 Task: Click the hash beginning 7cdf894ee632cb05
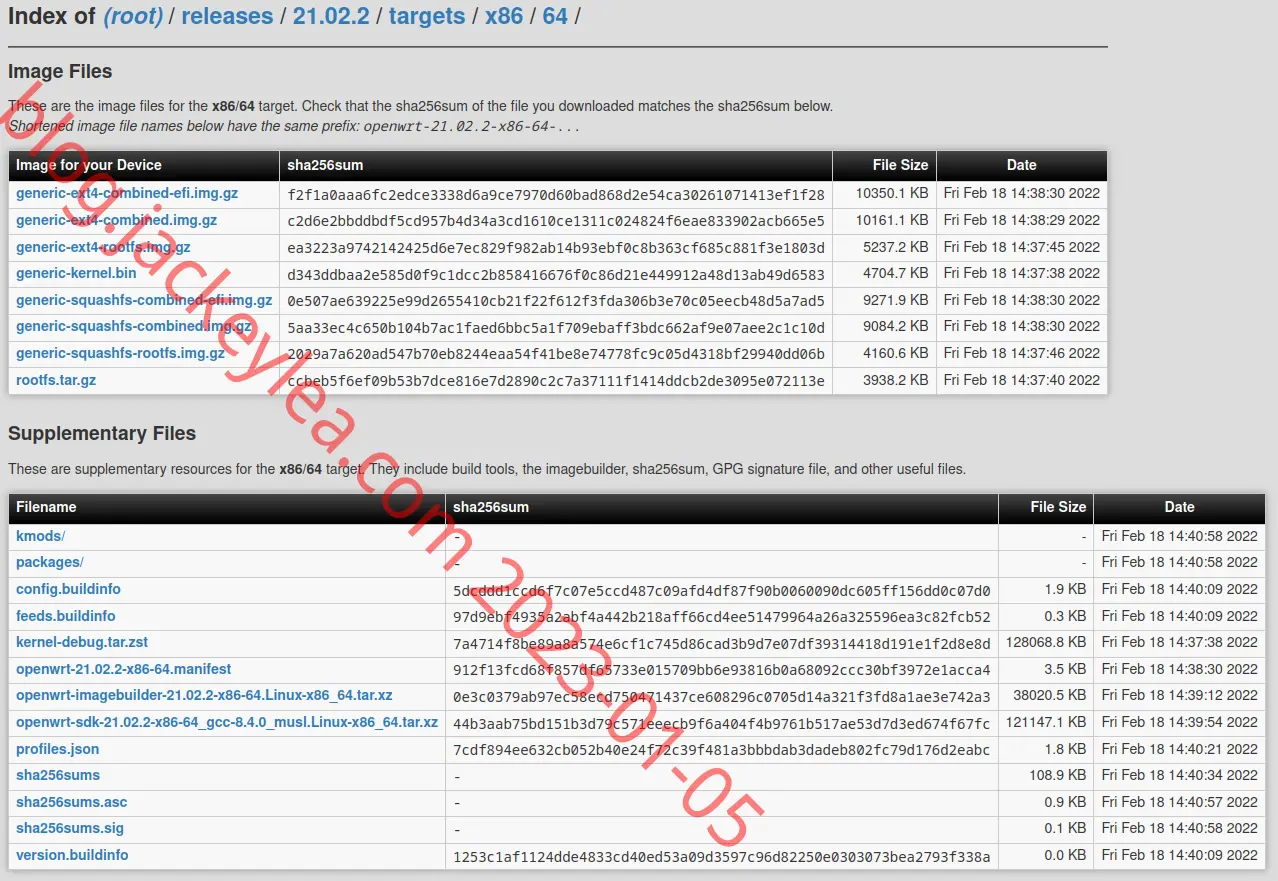coord(722,750)
